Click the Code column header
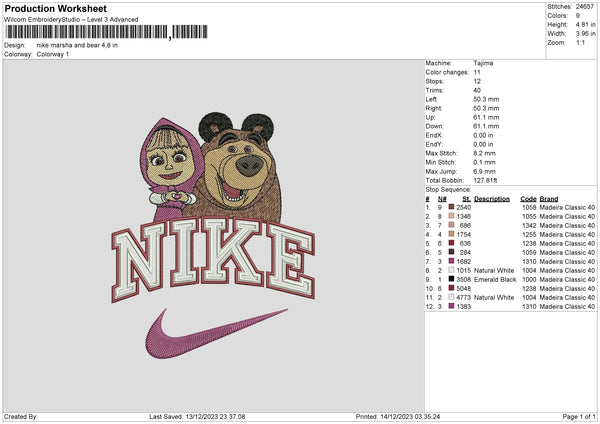This screenshot has width=600, height=424. pyautogui.click(x=528, y=199)
